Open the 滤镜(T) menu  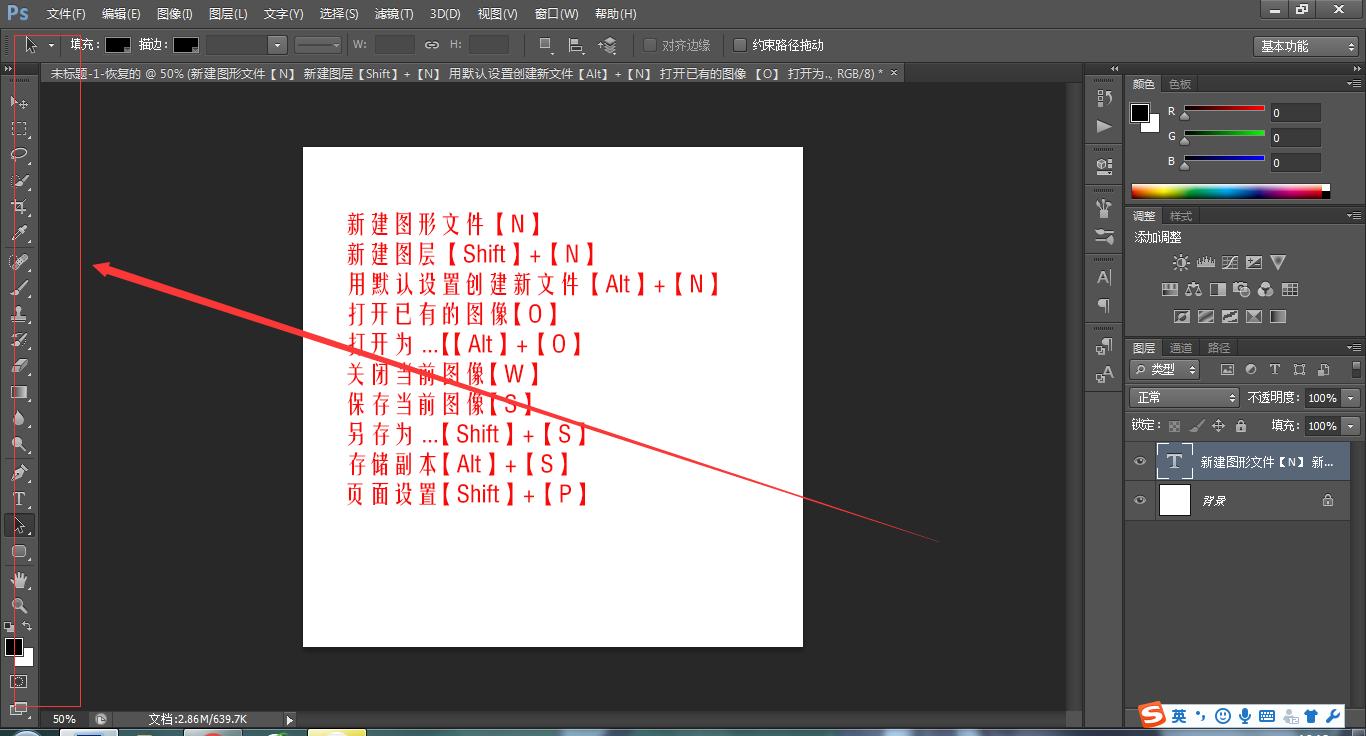[x=394, y=14]
